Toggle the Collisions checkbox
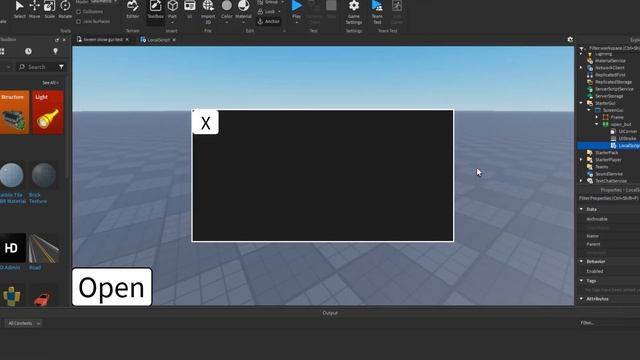The width and height of the screenshot is (640, 360). click(x=79, y=12)
